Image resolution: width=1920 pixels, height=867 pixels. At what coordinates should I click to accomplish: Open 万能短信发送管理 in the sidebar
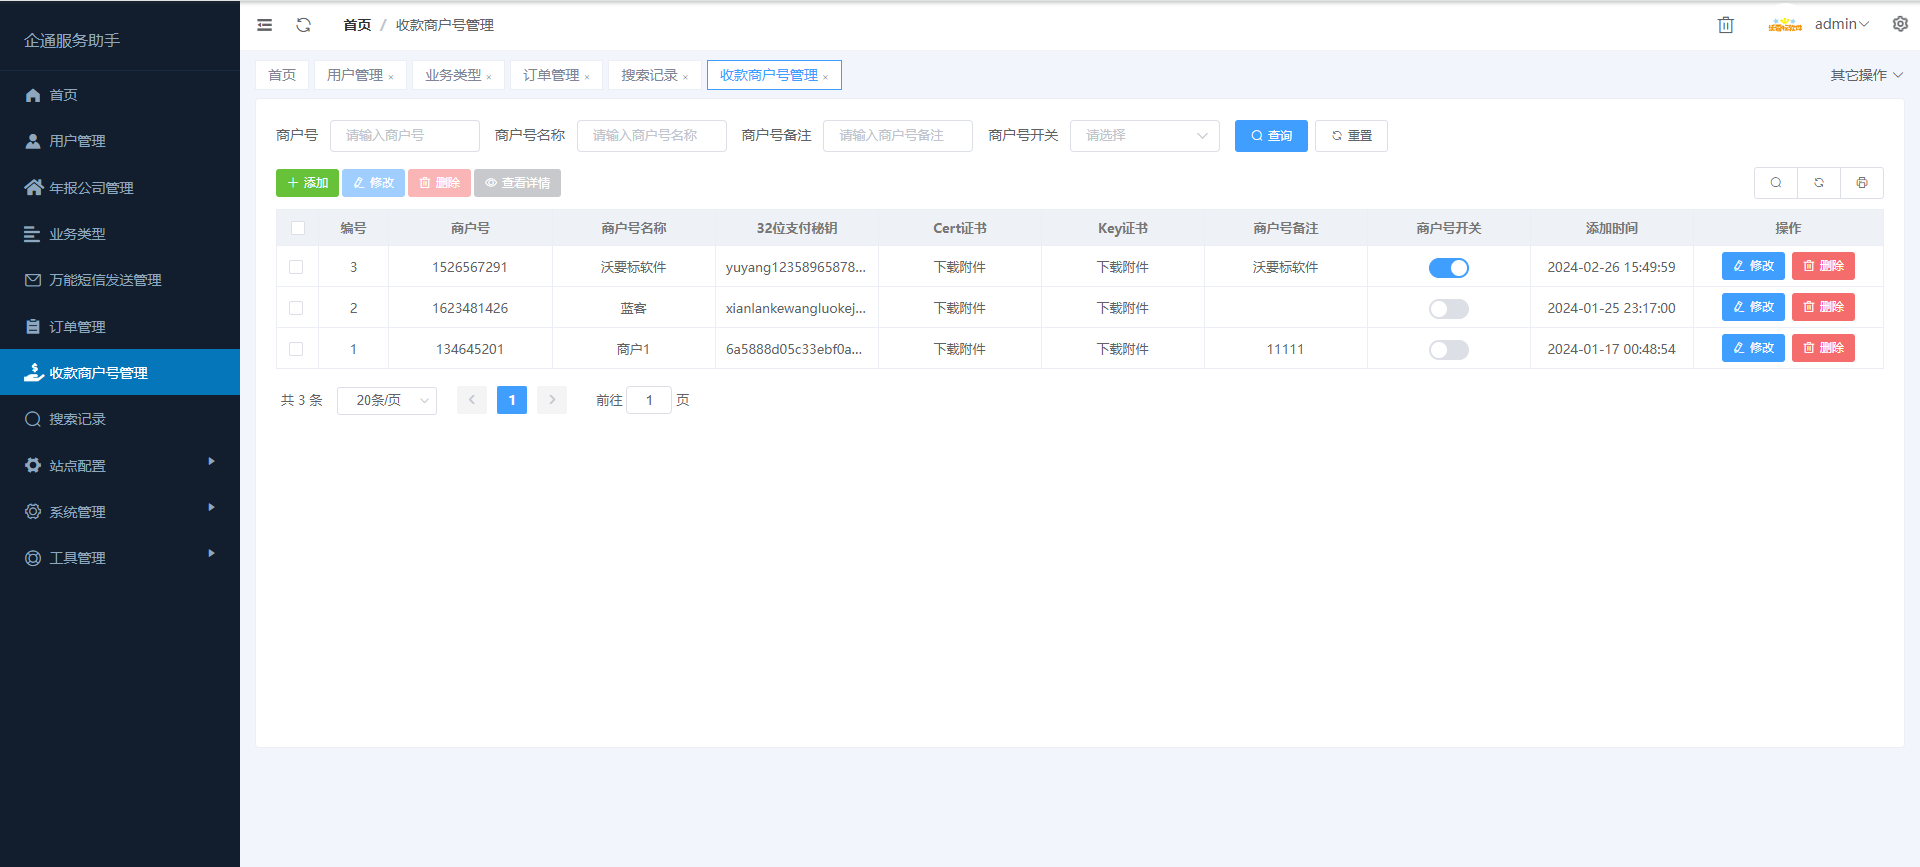[x=120, y=280]
